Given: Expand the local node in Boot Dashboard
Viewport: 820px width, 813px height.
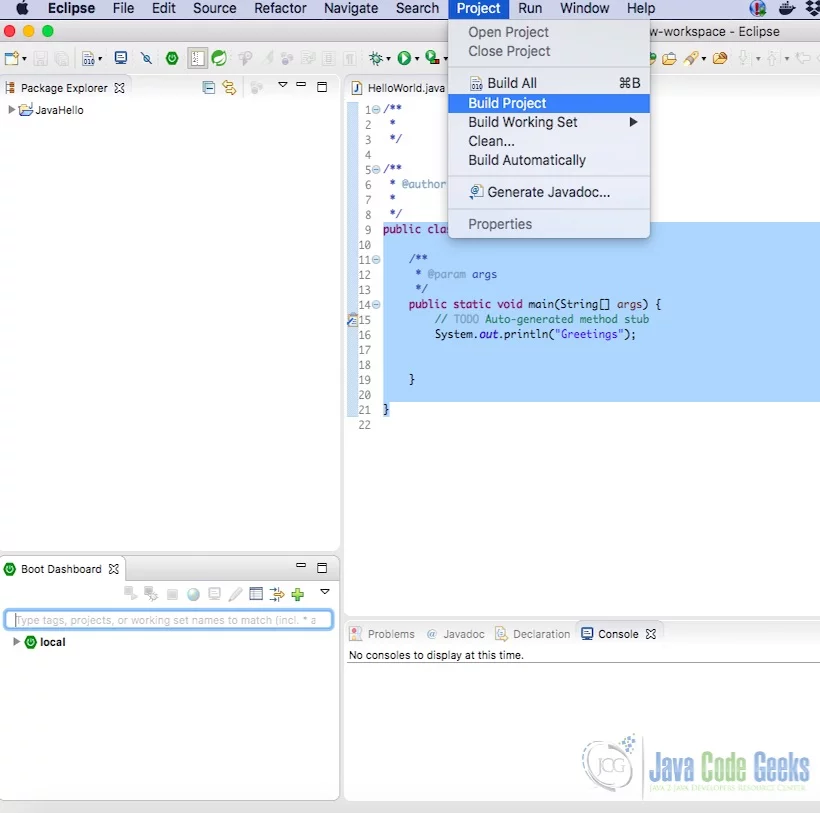Looking at the screenshot, I should click(16, 642).
